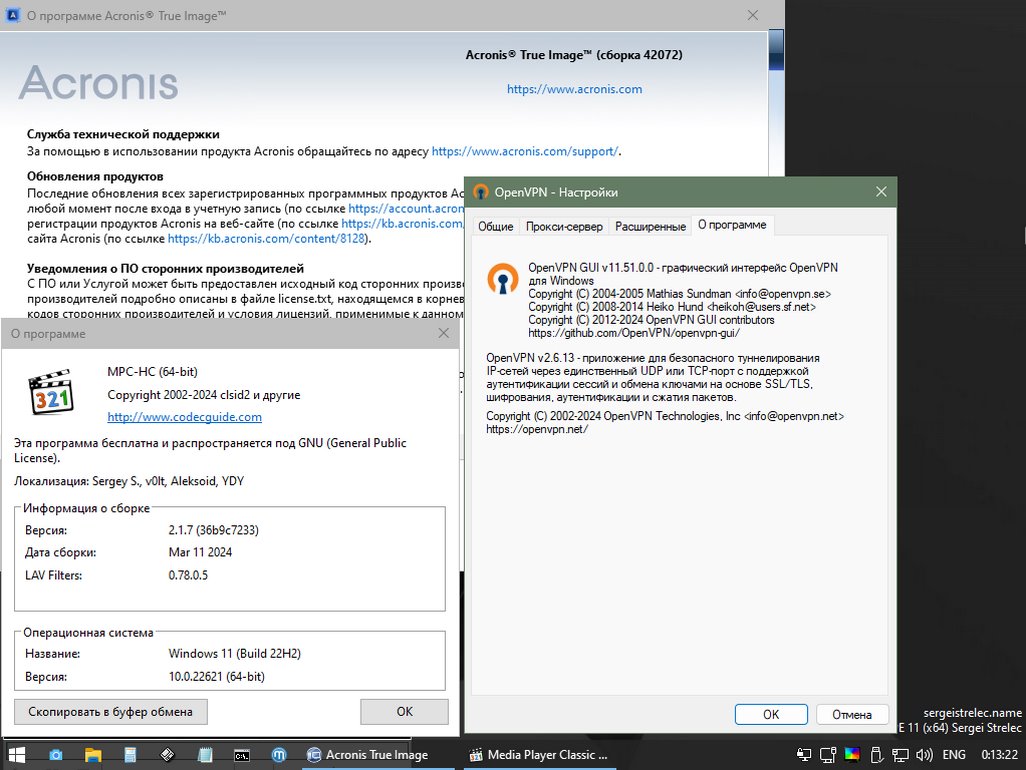Click the Служба технической поддержки heading
The width and height of the screenshot is (1026, 770).
pos(123,134)
